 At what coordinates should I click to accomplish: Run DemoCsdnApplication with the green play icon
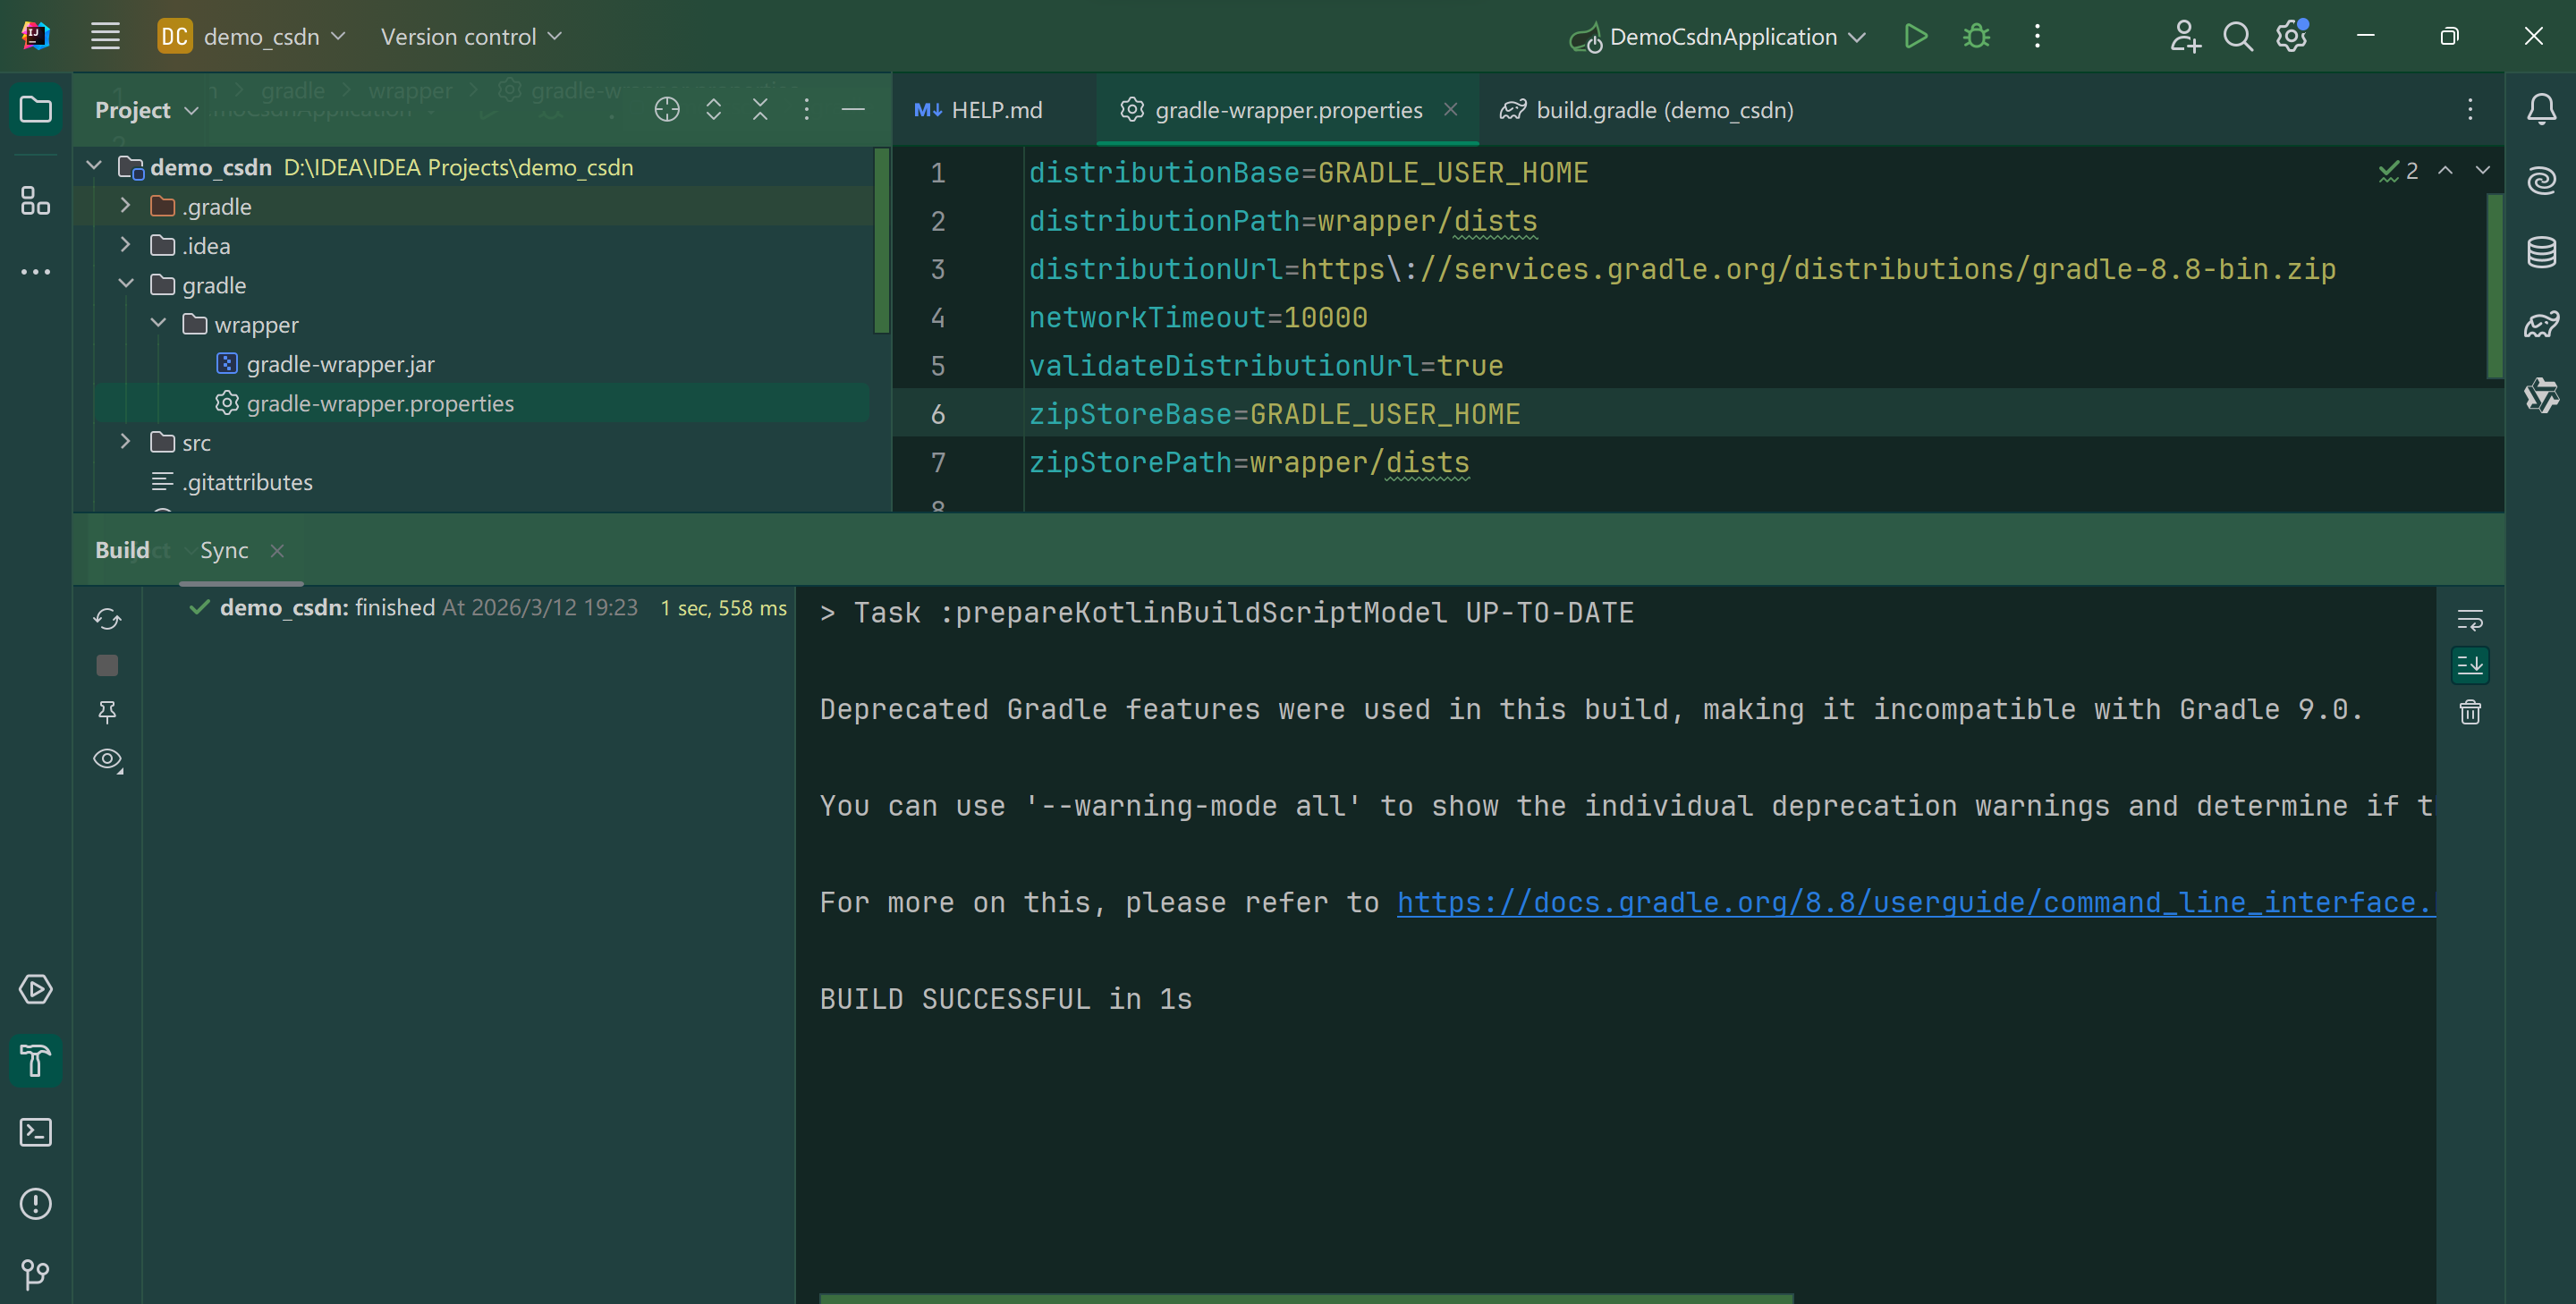[x=1915, y=37]
